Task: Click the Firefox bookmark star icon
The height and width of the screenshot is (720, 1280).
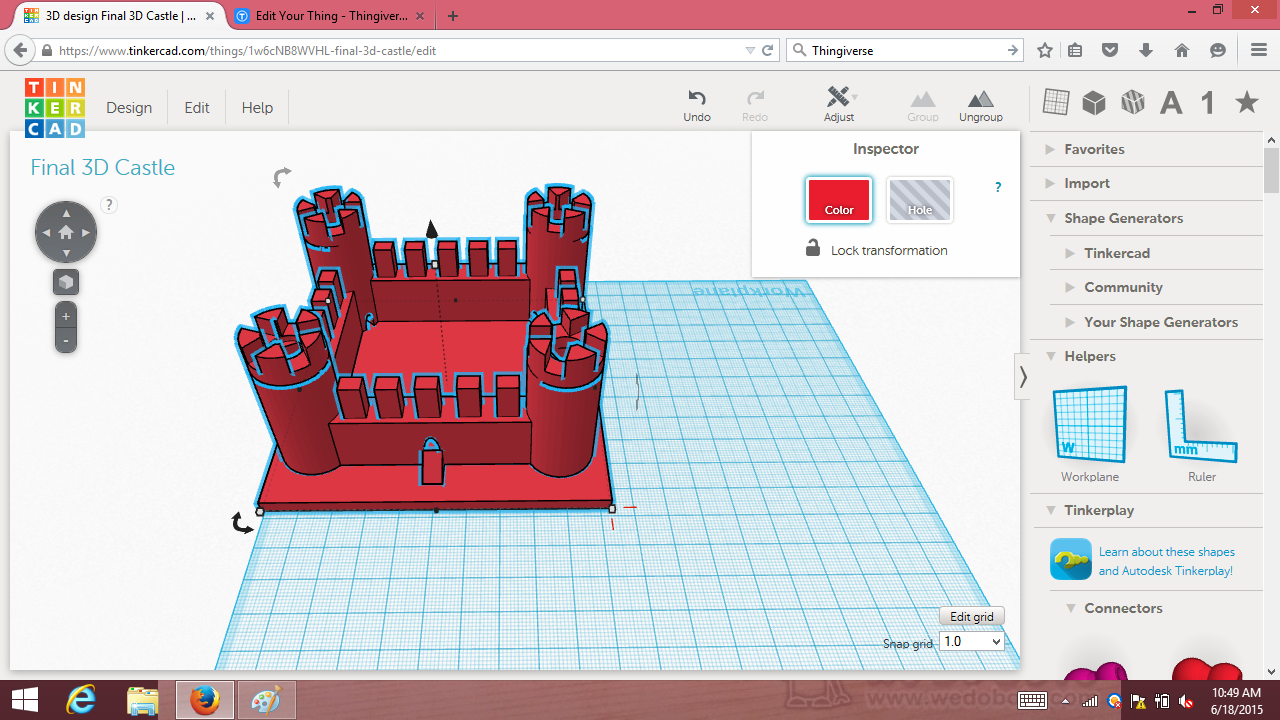Action: click(1045, 50)
